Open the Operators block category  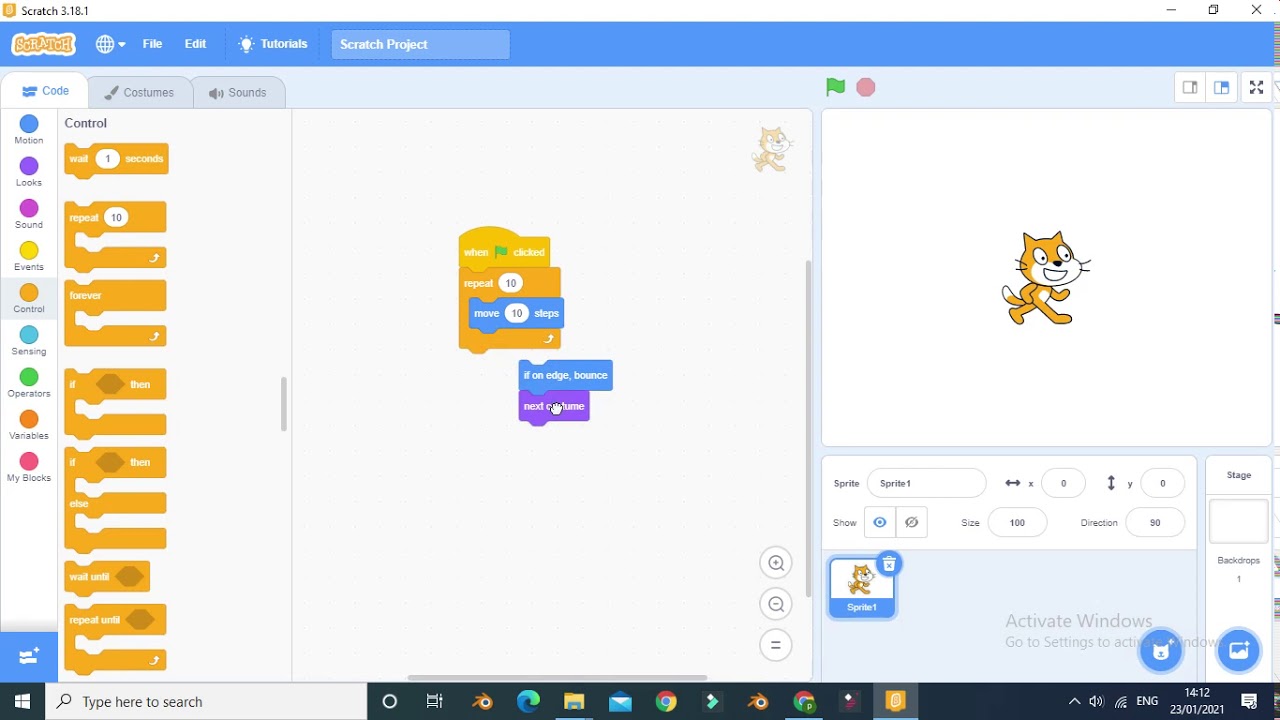[x=29, y=383]
